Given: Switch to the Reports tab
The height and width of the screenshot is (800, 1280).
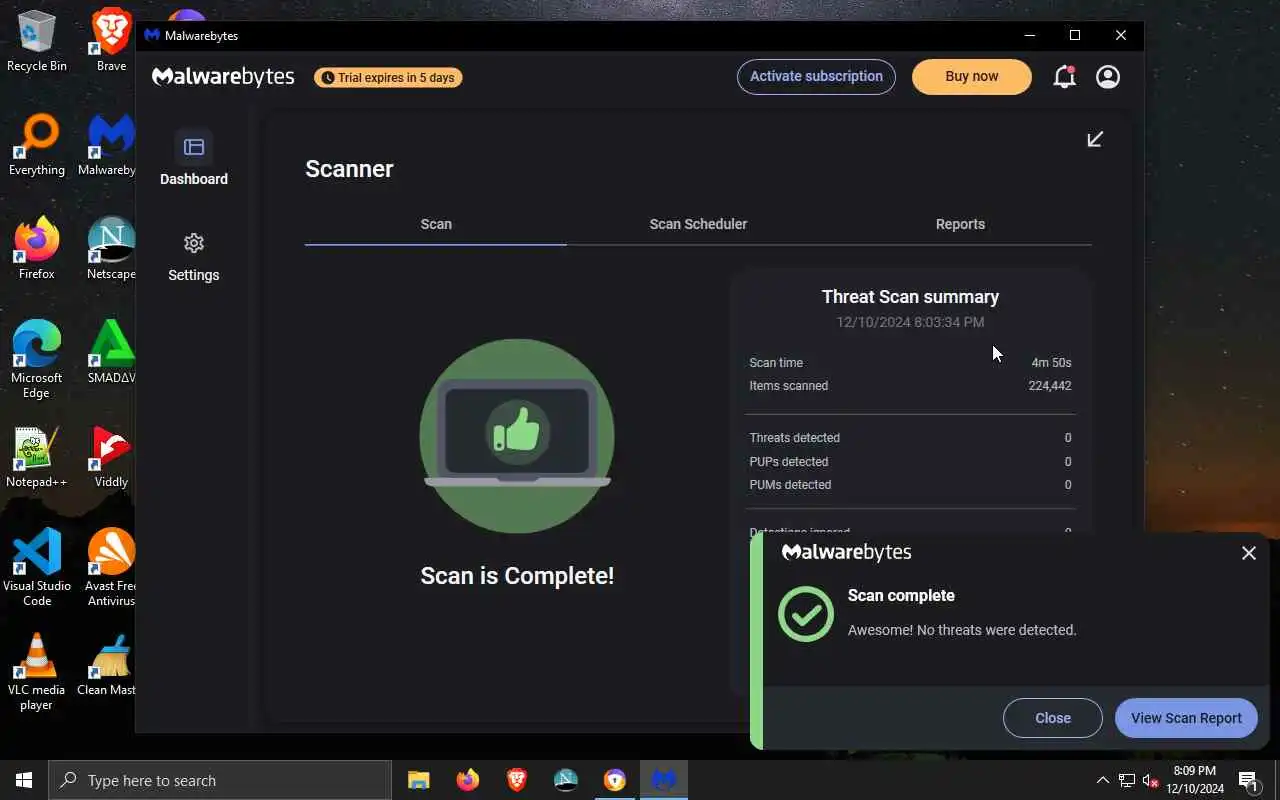Looking at the screenshot, I should tap(960, 224).
